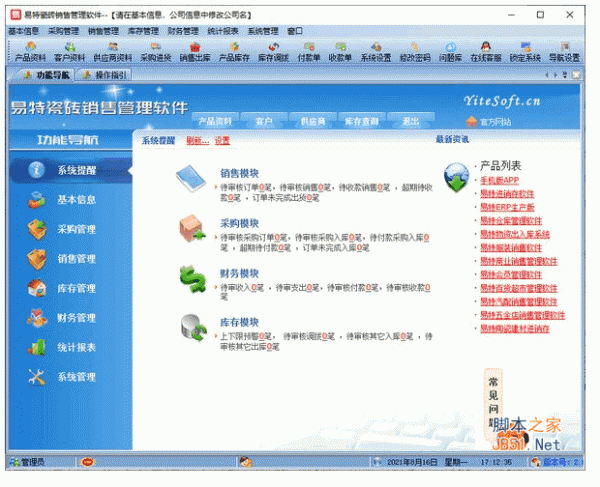The width and height of the screenshot is (600, 487).
Task: Click the 退出 banner button
Action: coord(411,121)
